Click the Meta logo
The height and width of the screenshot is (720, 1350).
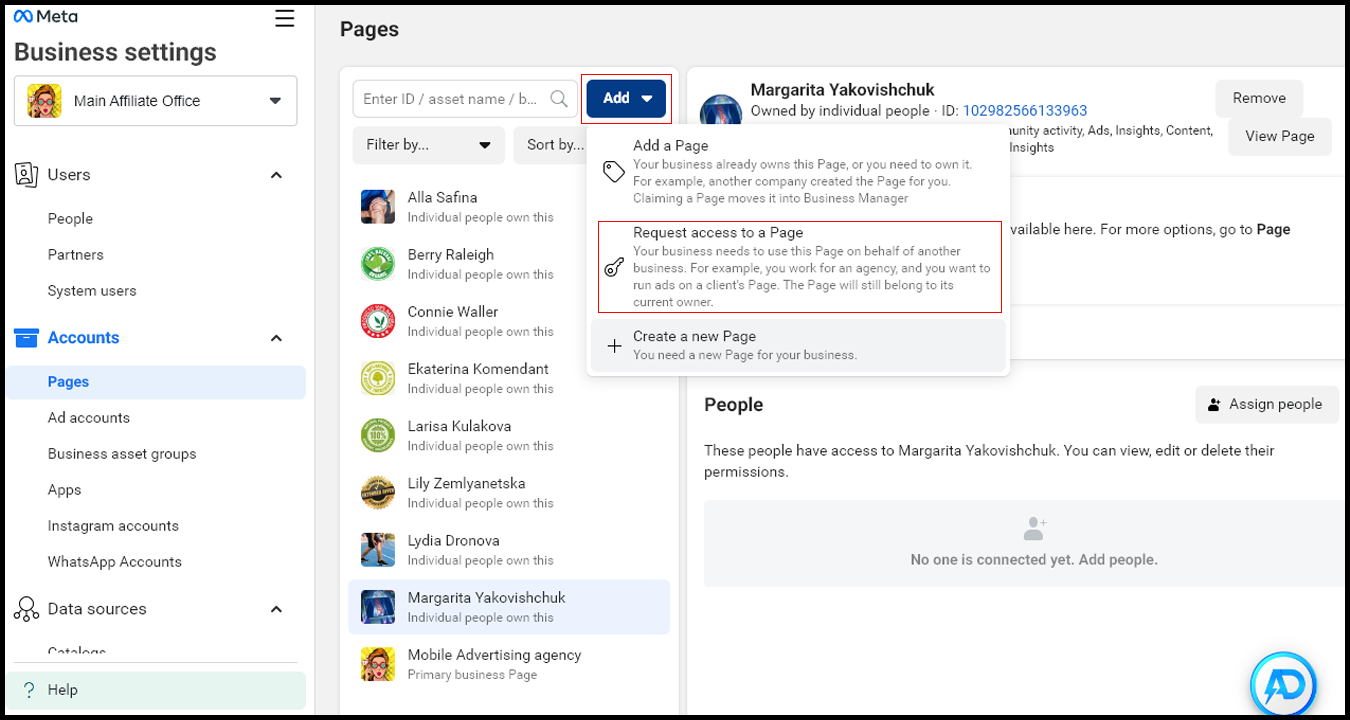46,17
